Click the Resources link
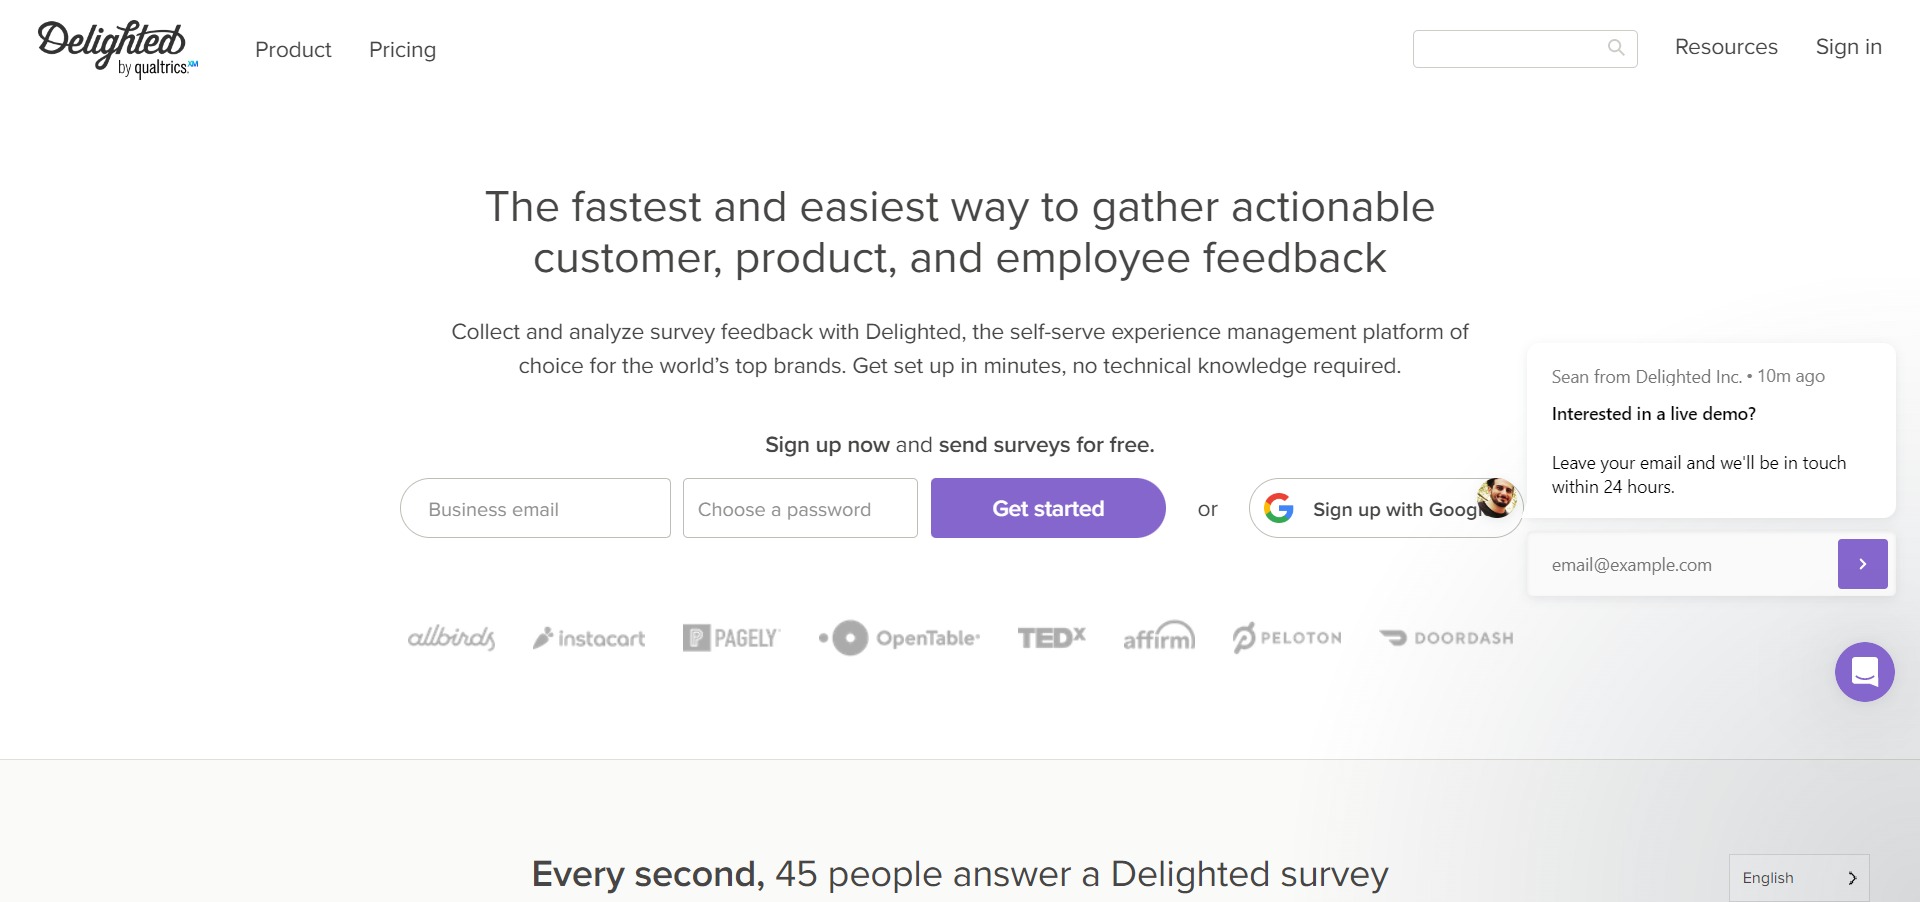Image resolution: width=1920 pixels, height=902 pixels. pyautogui.click(x=1725, y=47)
